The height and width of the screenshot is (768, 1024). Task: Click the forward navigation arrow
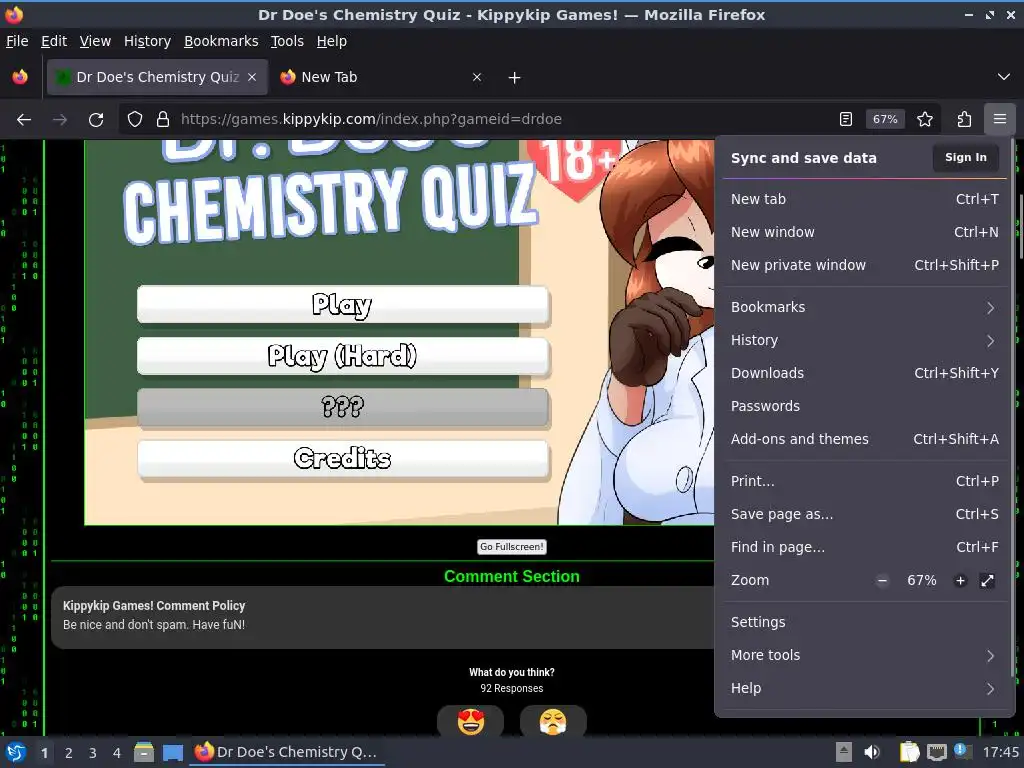(60, 120)
